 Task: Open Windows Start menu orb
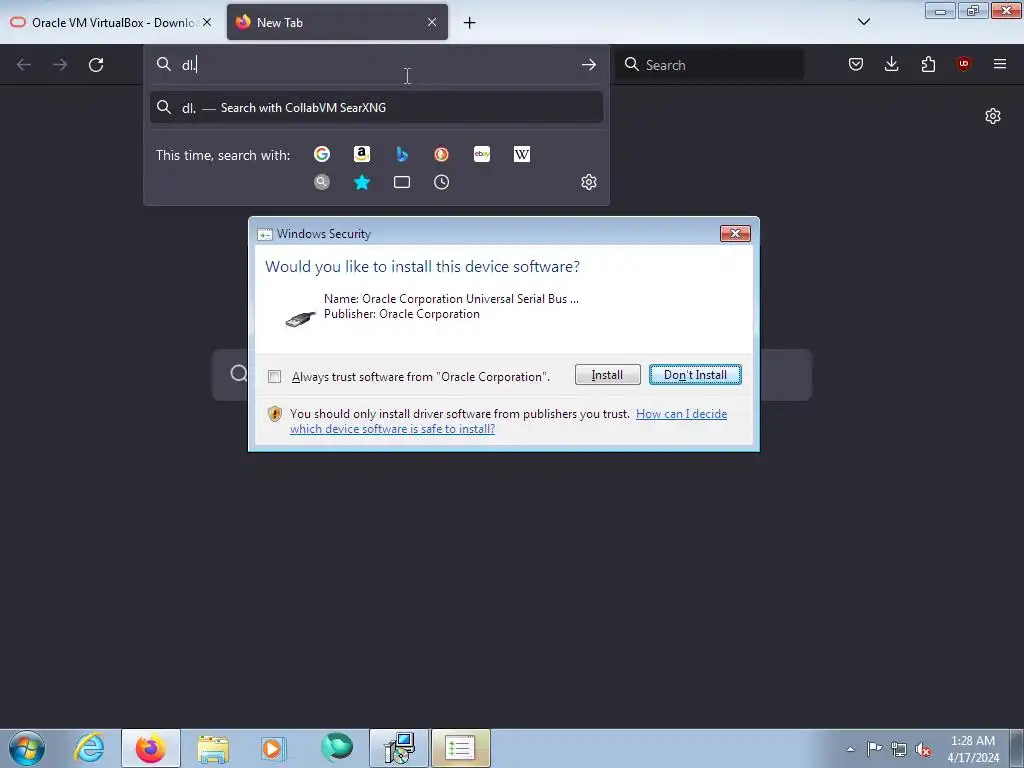(x=27, y=748)
